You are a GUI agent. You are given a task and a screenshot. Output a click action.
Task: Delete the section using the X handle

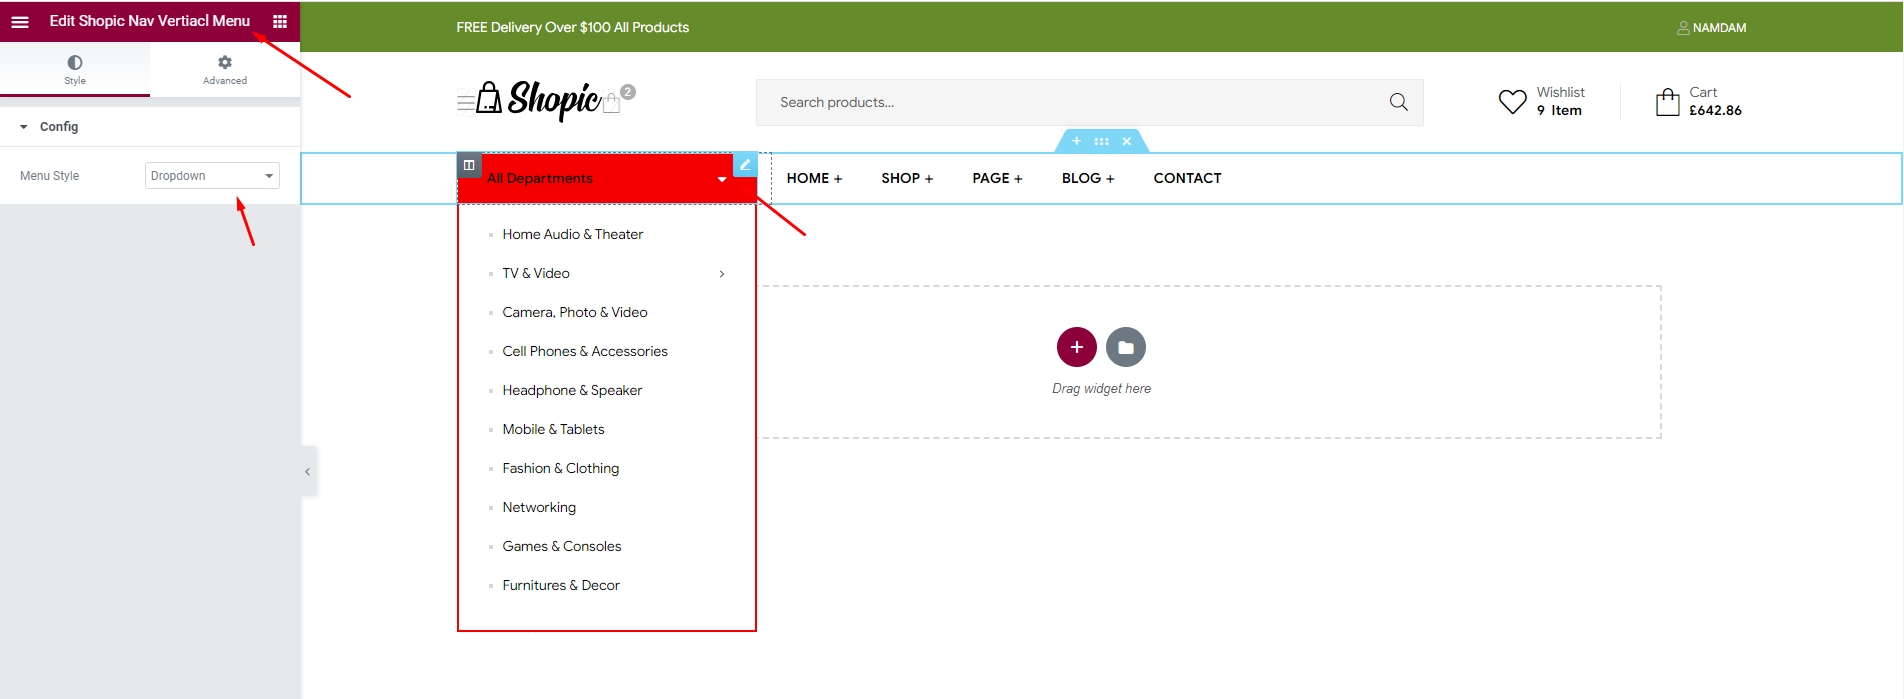pos(1127,141)
